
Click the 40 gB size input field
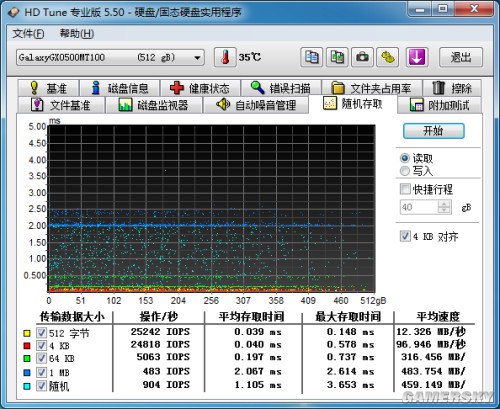[419, 207]
